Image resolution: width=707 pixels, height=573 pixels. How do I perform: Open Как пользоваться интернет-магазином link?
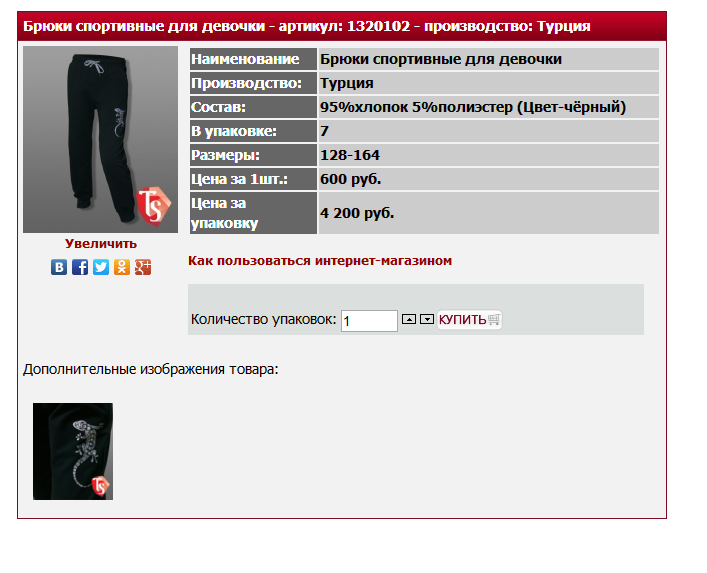[x=320, y=261]
